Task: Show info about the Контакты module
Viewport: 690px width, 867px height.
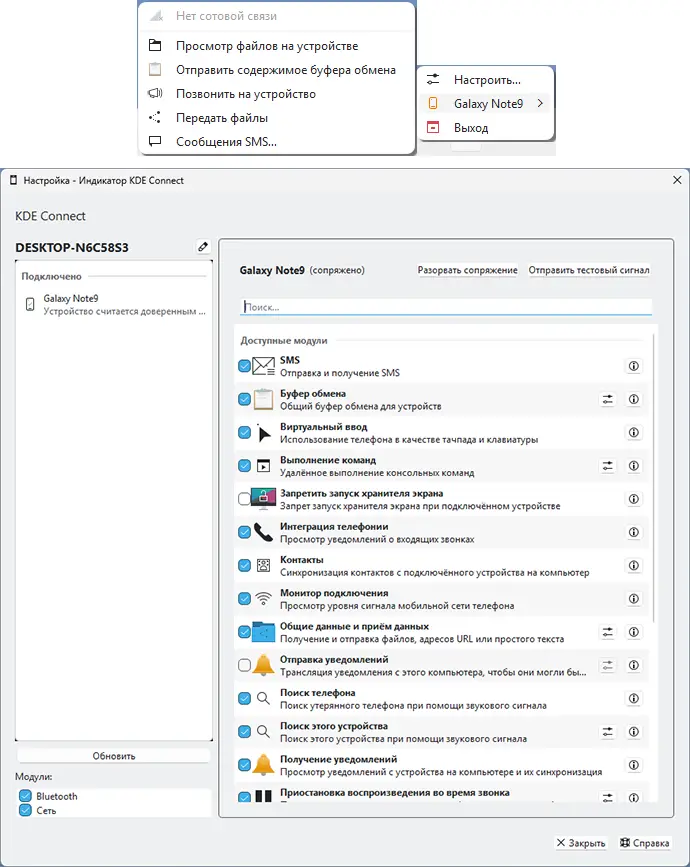Action: 633,566
